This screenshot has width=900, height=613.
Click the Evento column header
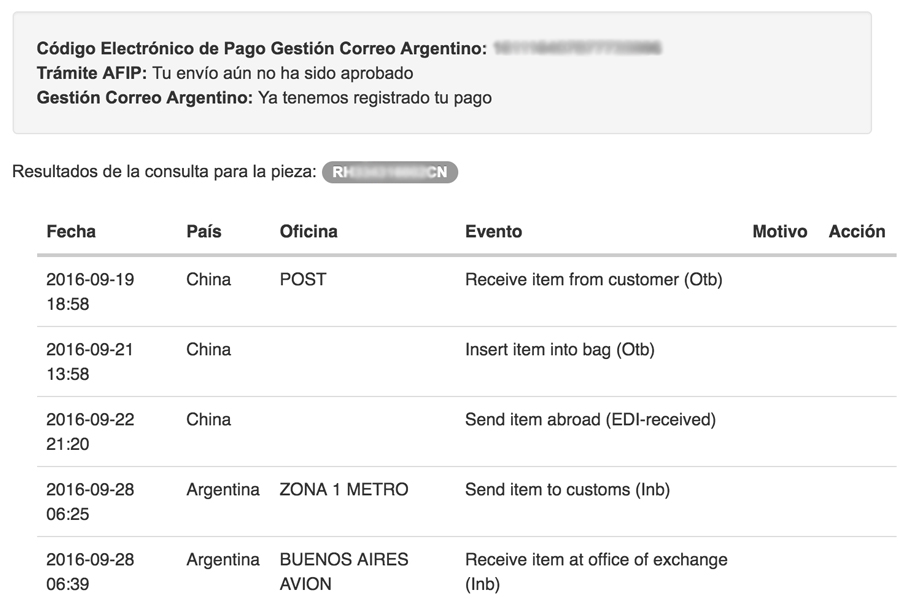[x=493, y=231]
